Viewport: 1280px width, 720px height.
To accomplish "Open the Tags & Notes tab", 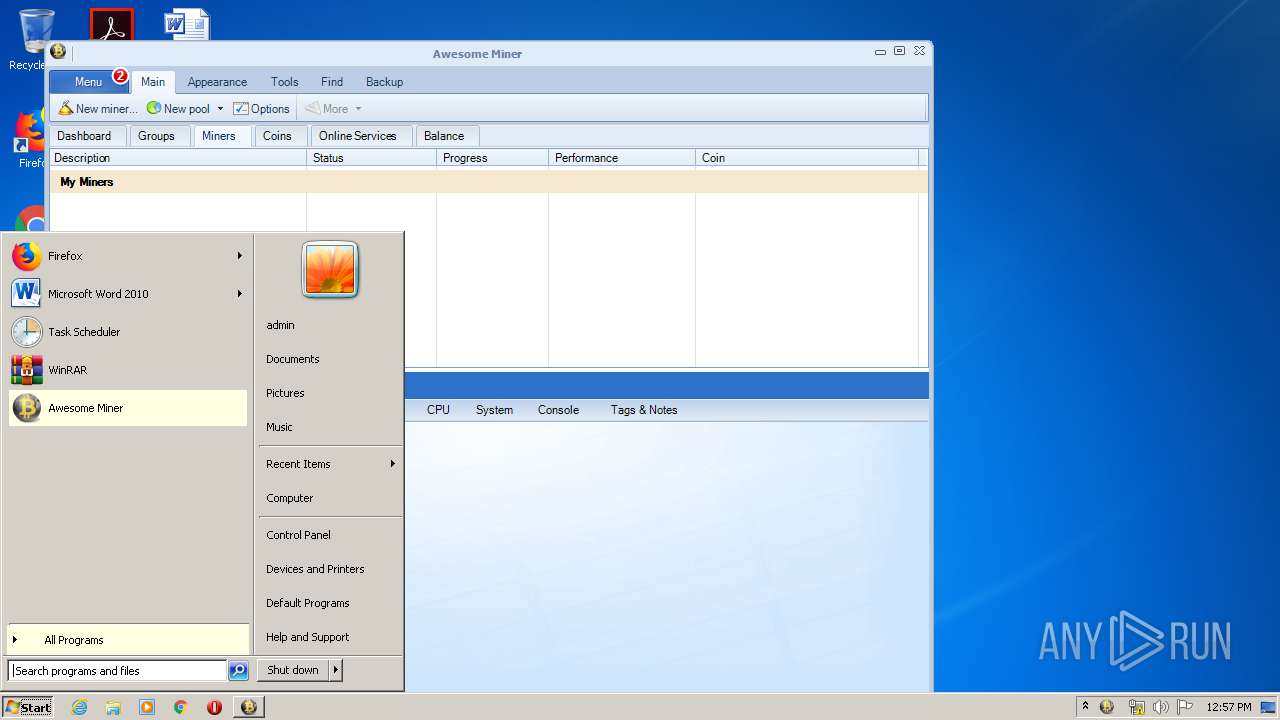I will (x=644, y=410).
